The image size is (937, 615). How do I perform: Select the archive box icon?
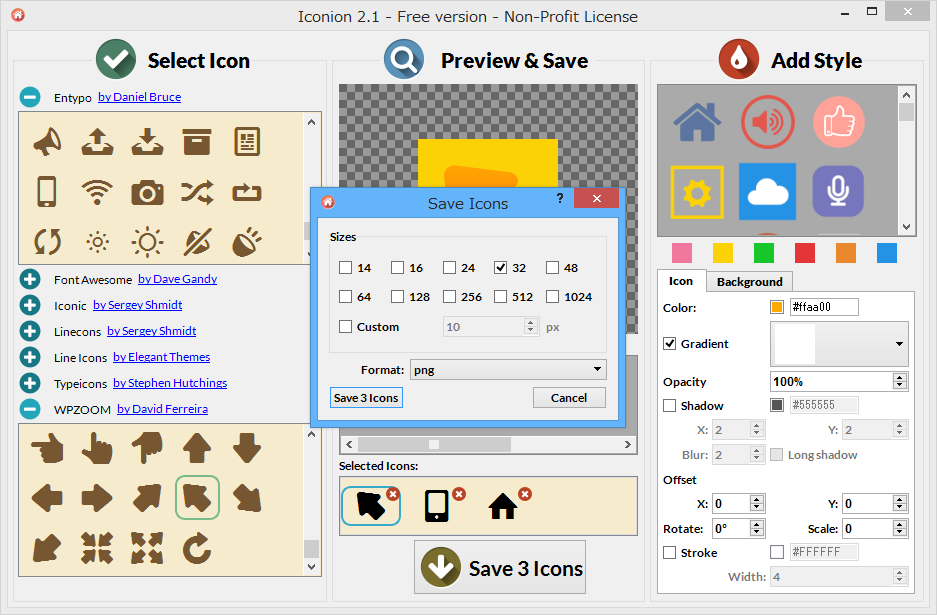pos(197,142)
